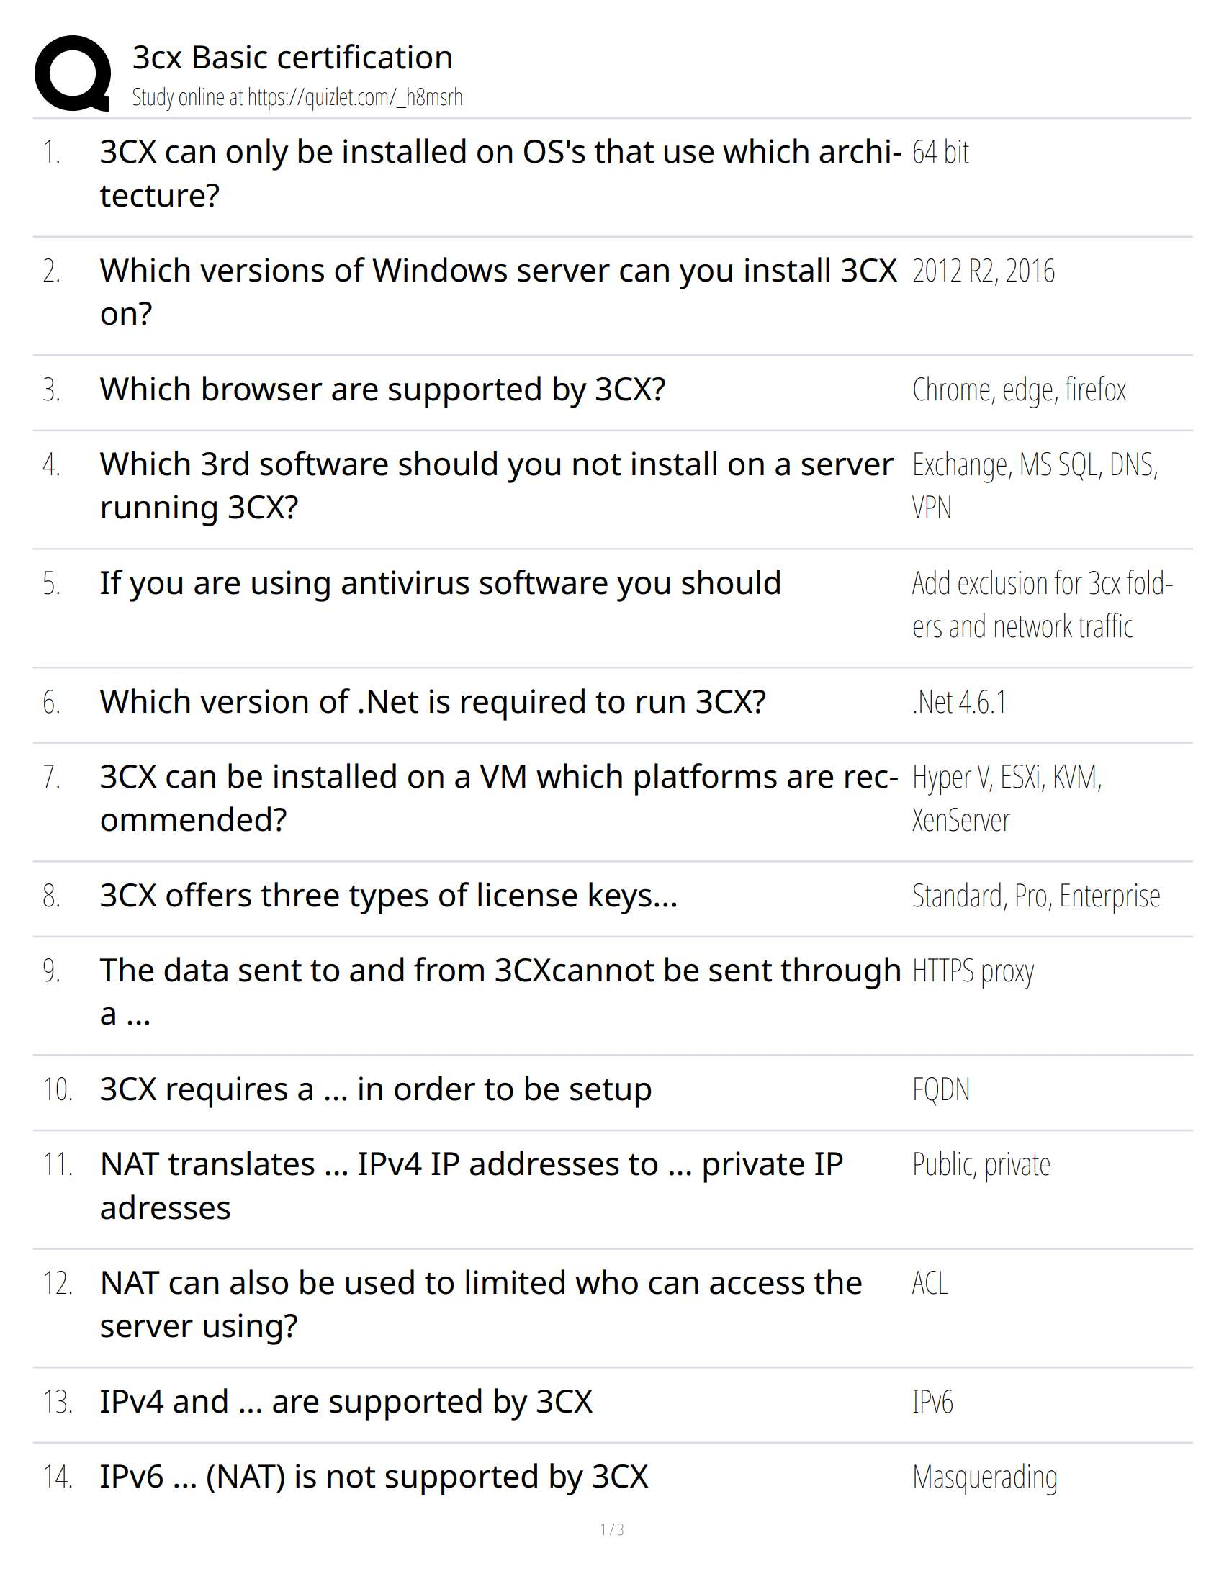Viewport: 1224px width, 1584px height.
Task: Click the 'ACL' answer
Action: 929,1283
